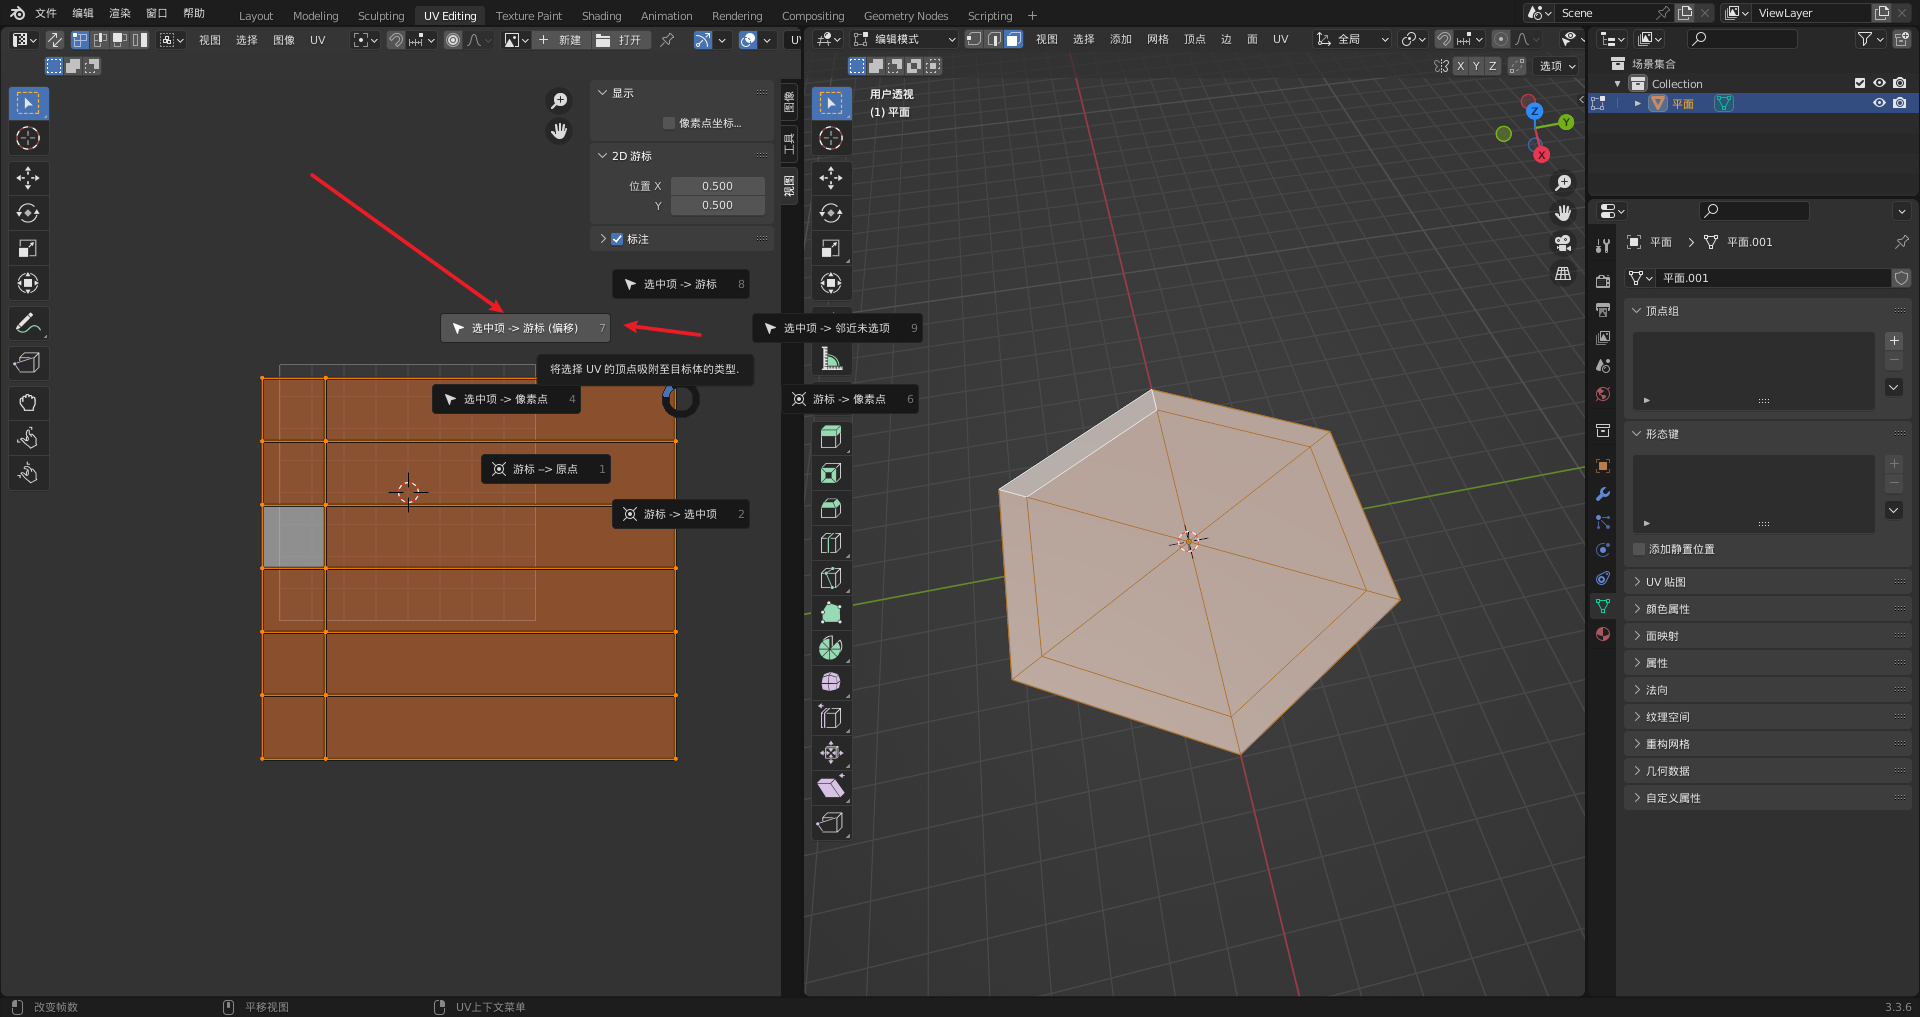Open the Modifiers wrench properties tab
1920x1017 pixels.
pyautogui.click(x=1603, y=494)
